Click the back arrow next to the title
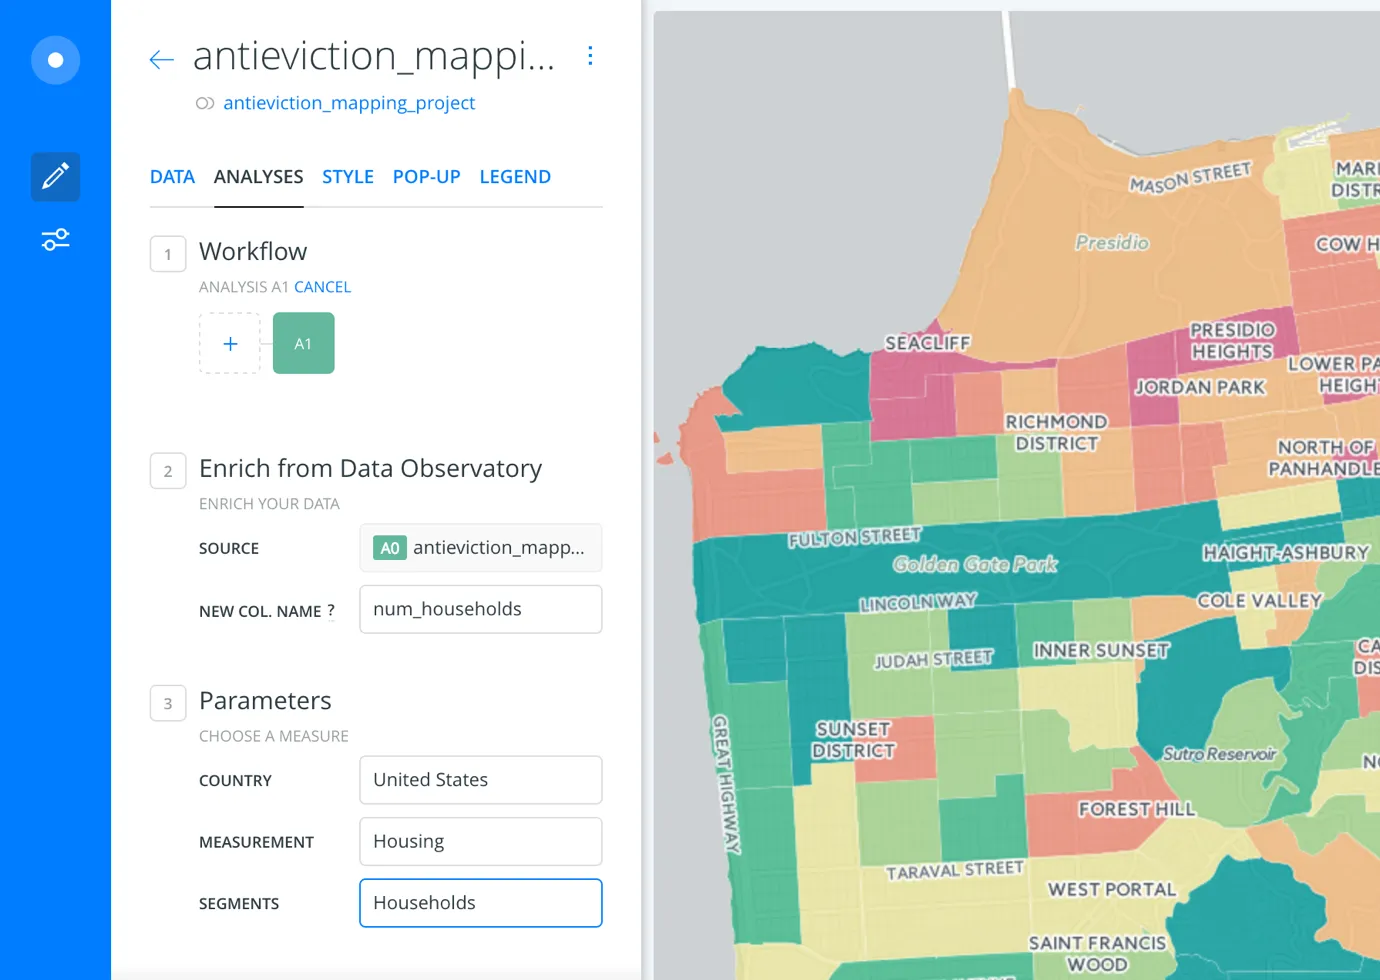This screenshot has height=980, width=1380. coord(161,58)
